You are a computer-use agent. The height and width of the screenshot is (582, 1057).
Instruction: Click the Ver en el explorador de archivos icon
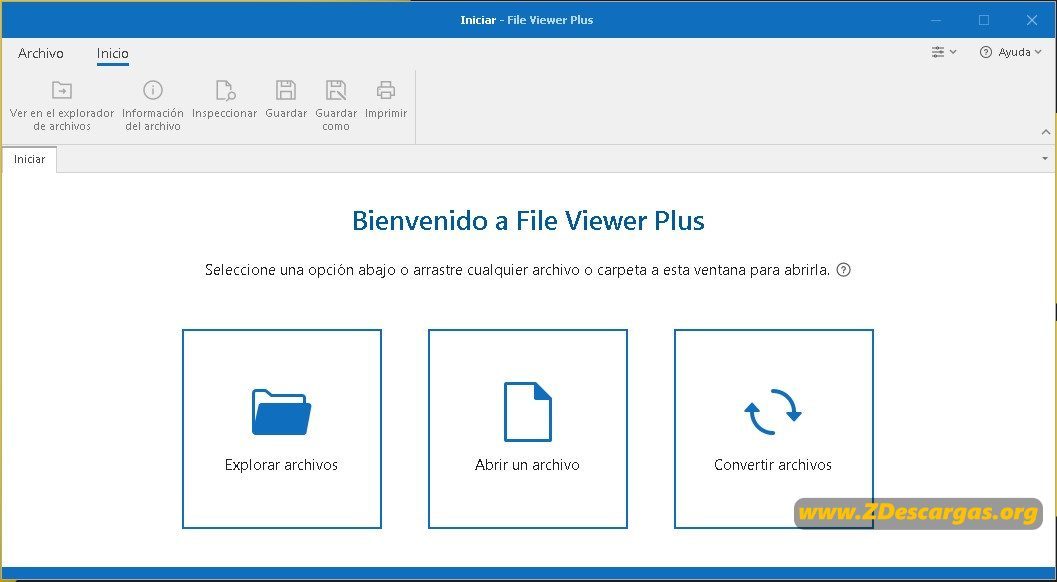(61, 90)
